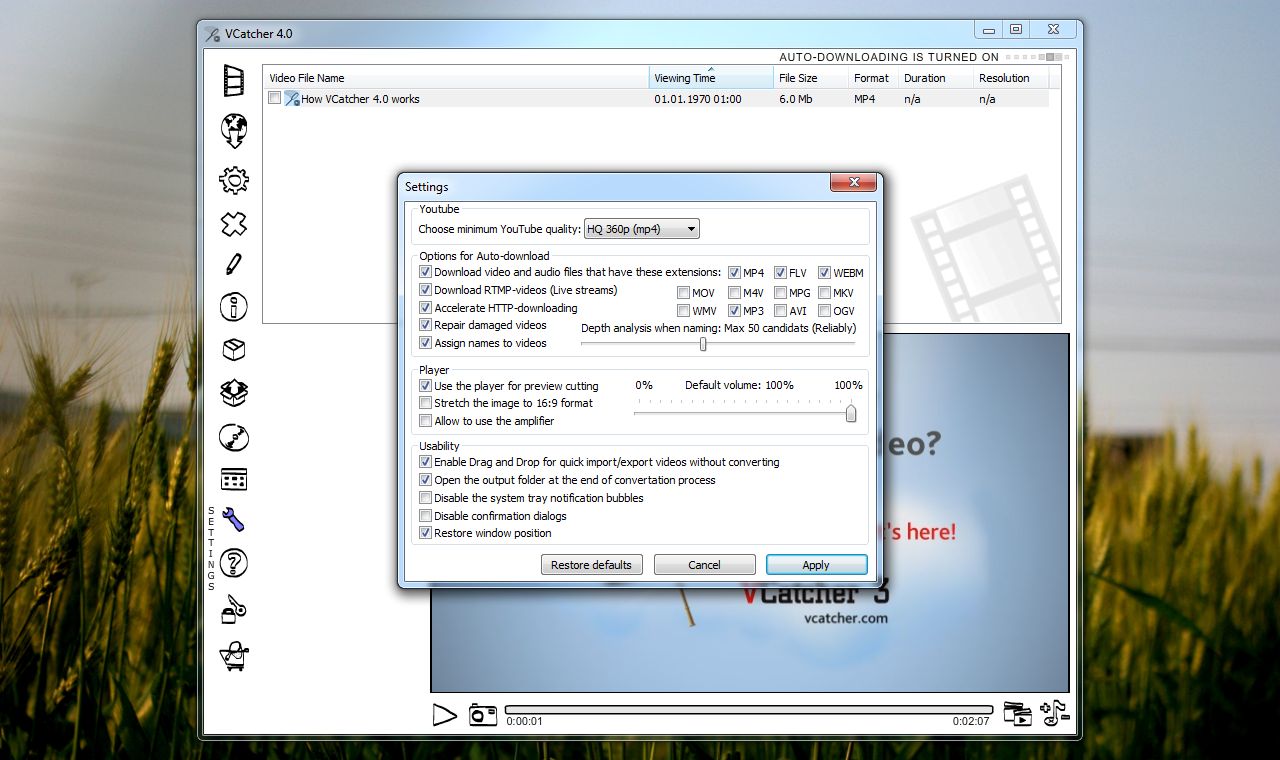Enable the OGV extension checkbox
Screen dimensions: 1280x760
click(825, 311)
